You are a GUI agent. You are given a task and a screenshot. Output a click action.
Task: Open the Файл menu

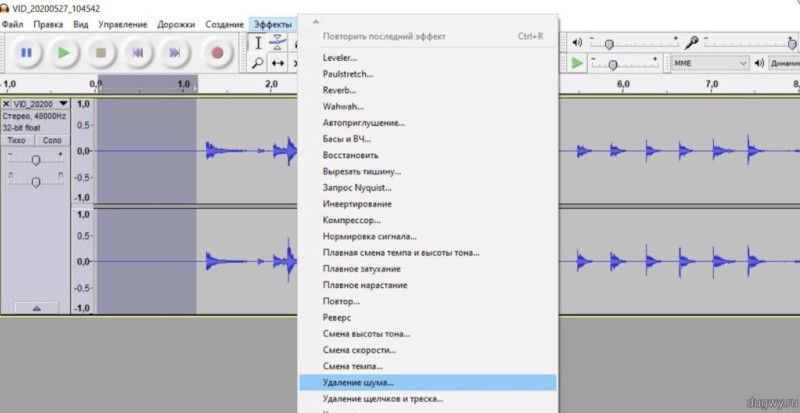tap(12, 25)
